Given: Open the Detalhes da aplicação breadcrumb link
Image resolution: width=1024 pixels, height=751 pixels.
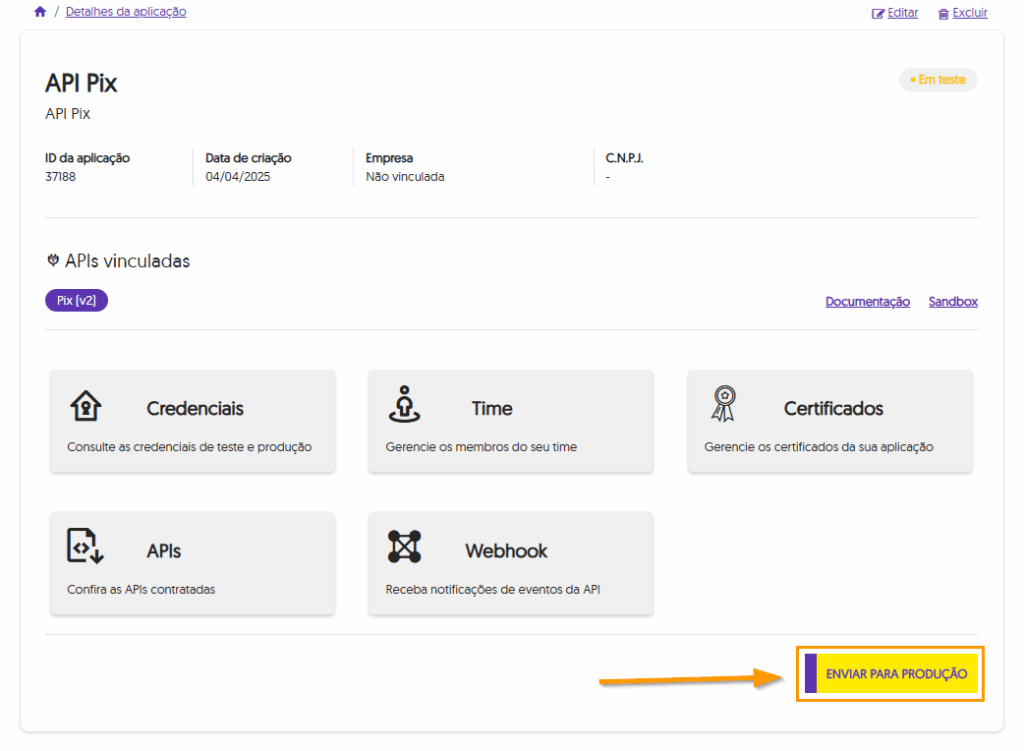Looking at the screenshot, I should 126,12.
